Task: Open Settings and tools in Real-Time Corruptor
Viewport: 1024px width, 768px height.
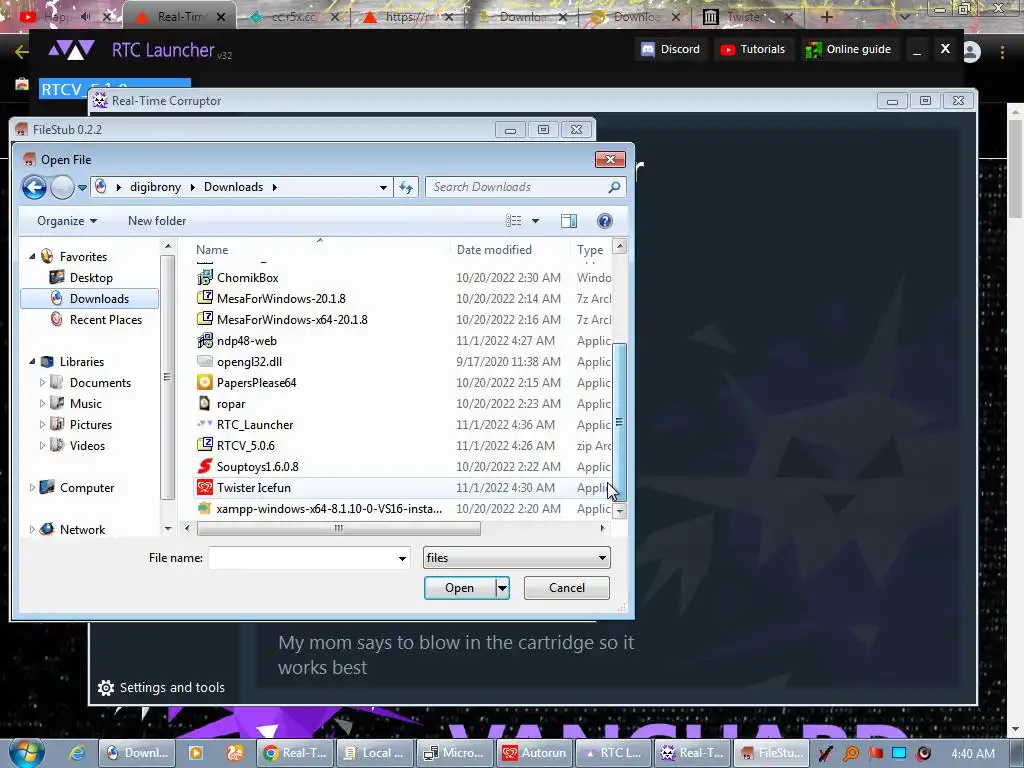Action: coord(161,687)
